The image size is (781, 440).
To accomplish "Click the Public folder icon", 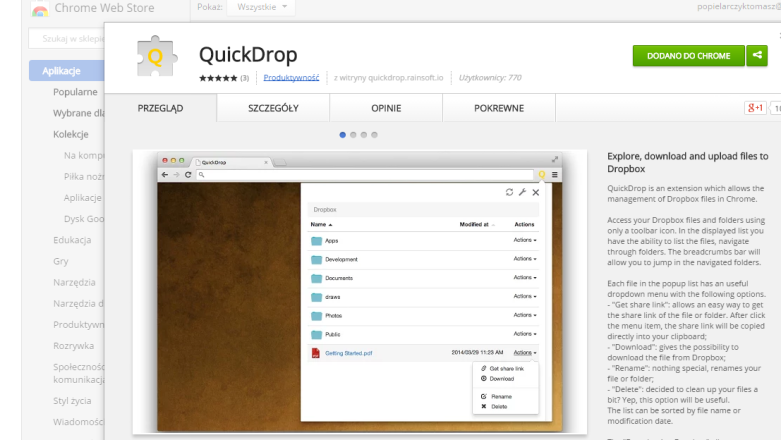I will point(316,334).
